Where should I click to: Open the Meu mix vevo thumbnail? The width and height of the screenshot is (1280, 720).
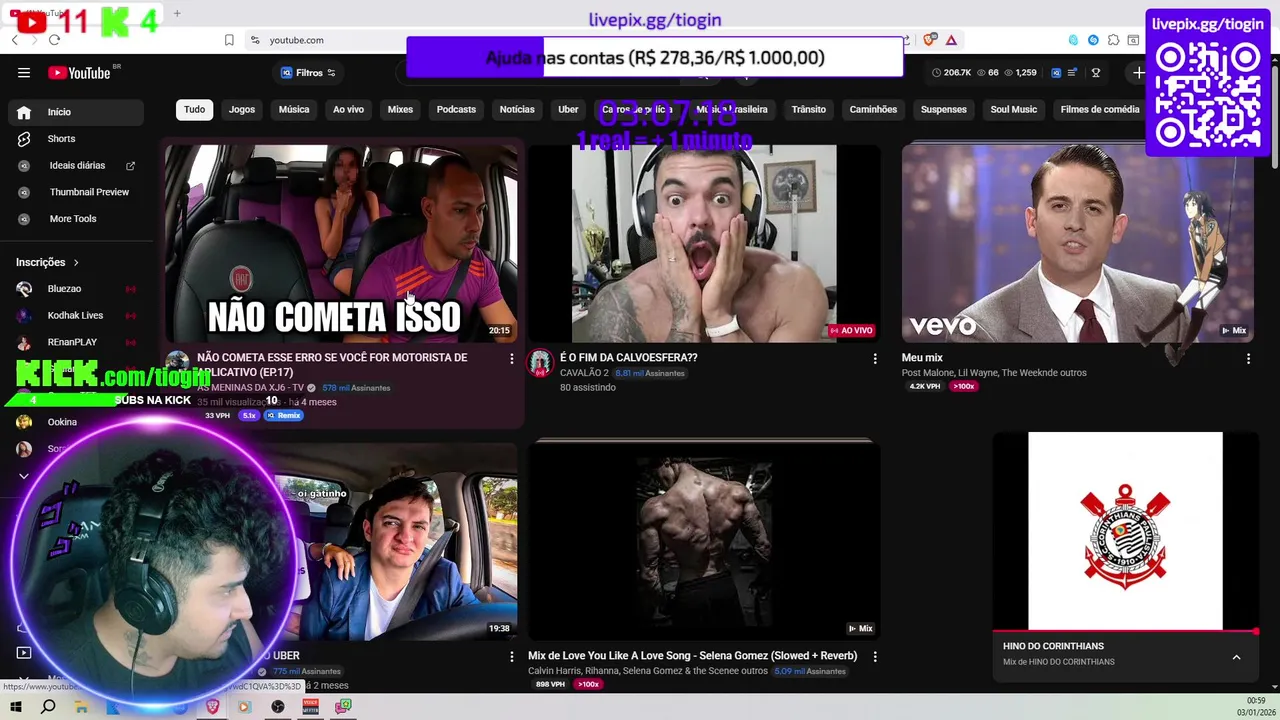[x=1077, y=243]
